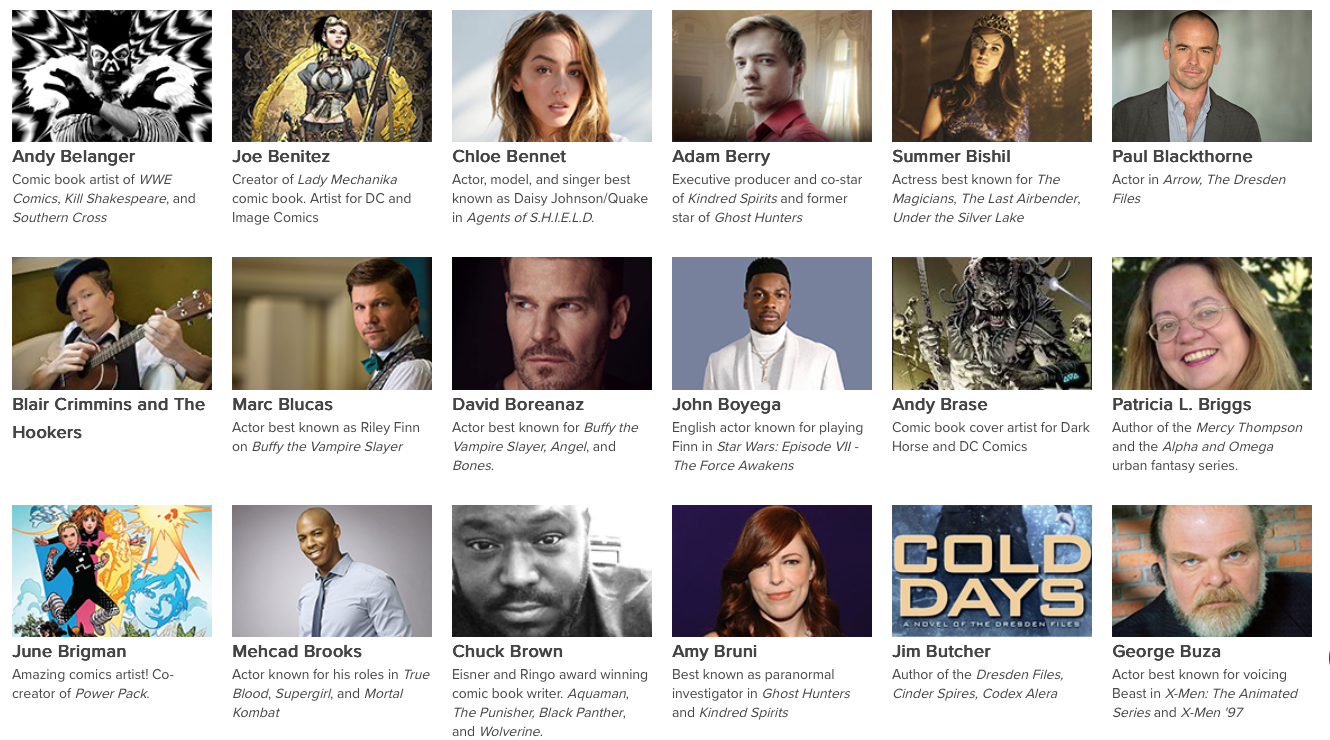Image resolution: width=1330 pixels, height=740 pixels.
Task: Open Andy Belanger's guest photo
Action: (x=112, y=76)
